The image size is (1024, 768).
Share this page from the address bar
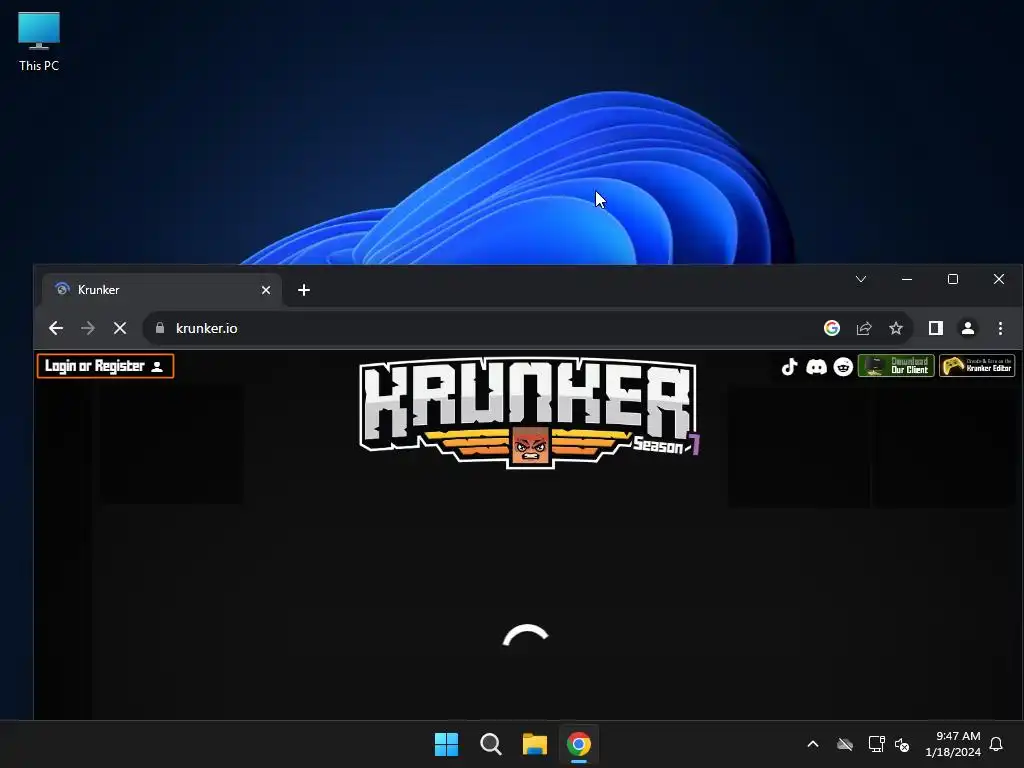point(864,328)
